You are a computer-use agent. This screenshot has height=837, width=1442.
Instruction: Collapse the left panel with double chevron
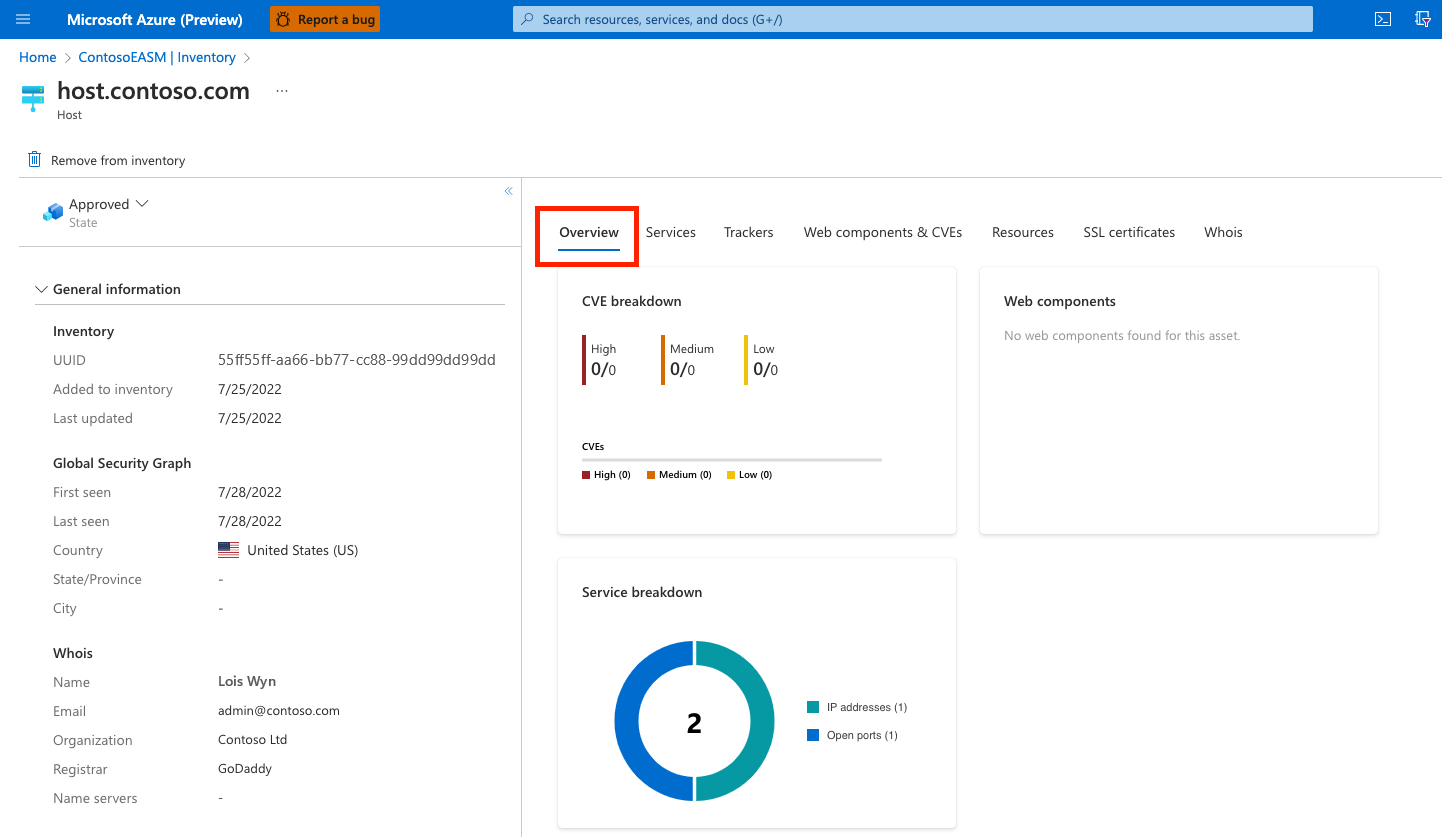tap(508, 191)
